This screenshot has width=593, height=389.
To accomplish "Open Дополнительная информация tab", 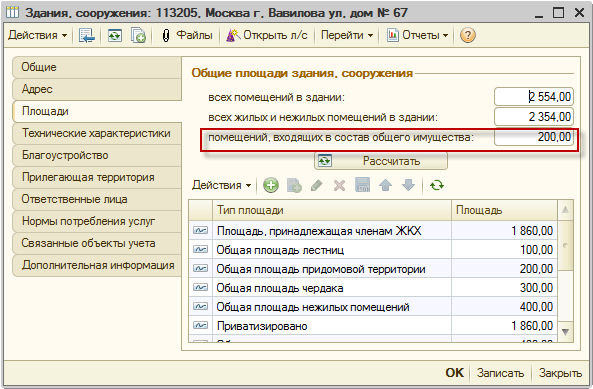I will pos(97,265).
